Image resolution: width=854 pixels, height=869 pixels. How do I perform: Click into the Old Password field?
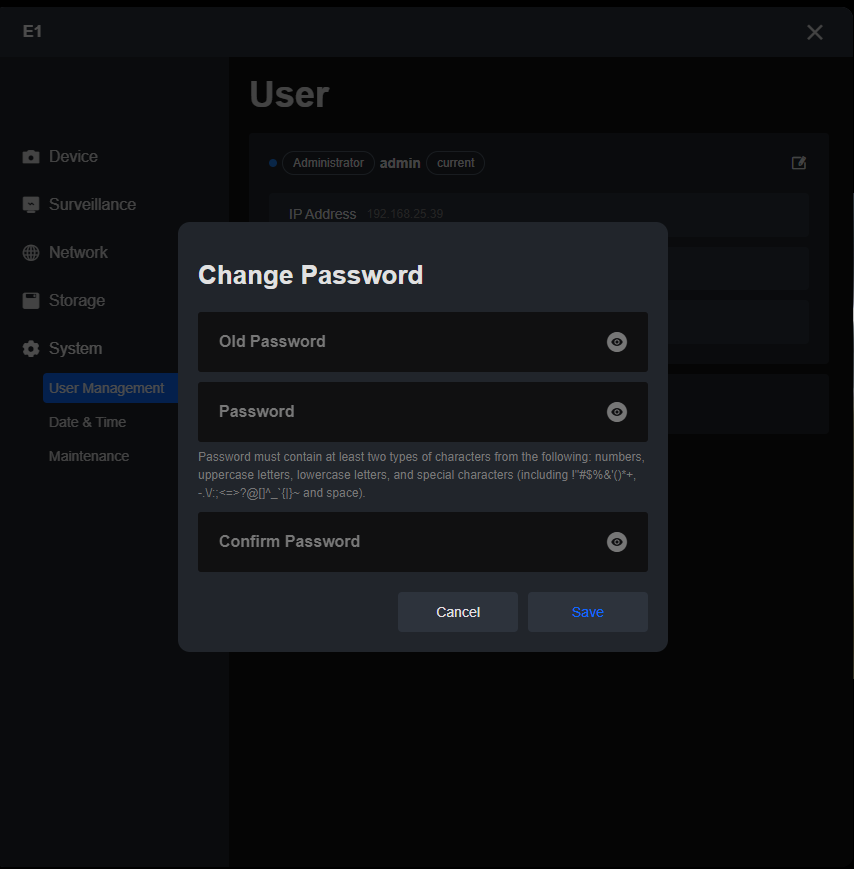click(x=422, y=342)
